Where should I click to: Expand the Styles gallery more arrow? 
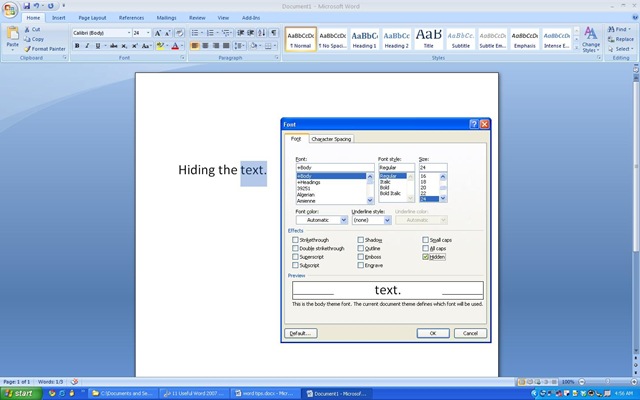(576, 47)
